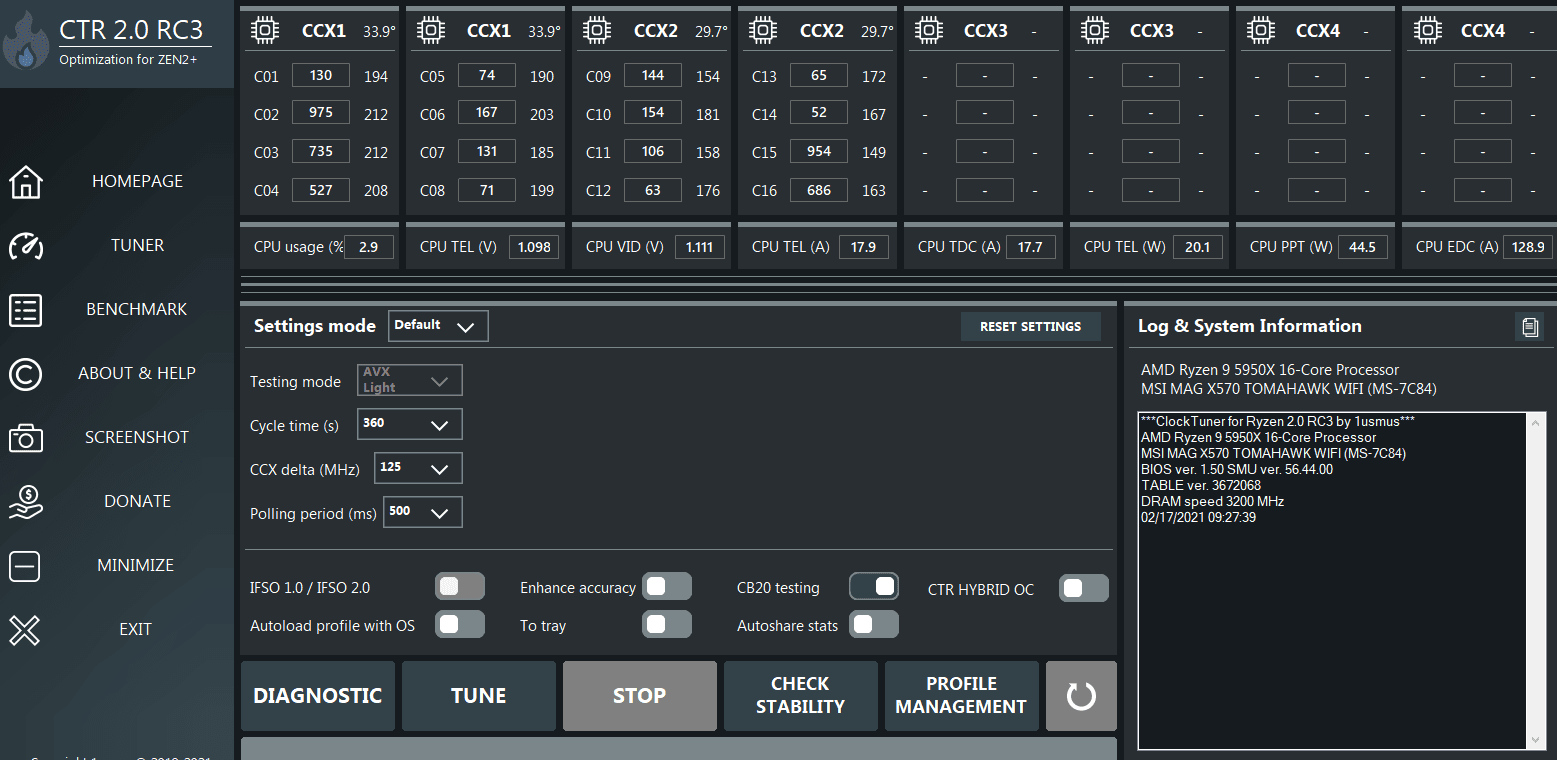The height and width of the screenshot is (760, 1557).
Task: Click the C01 value field 130
Action: pyautogui.click(x=321, y=75)
